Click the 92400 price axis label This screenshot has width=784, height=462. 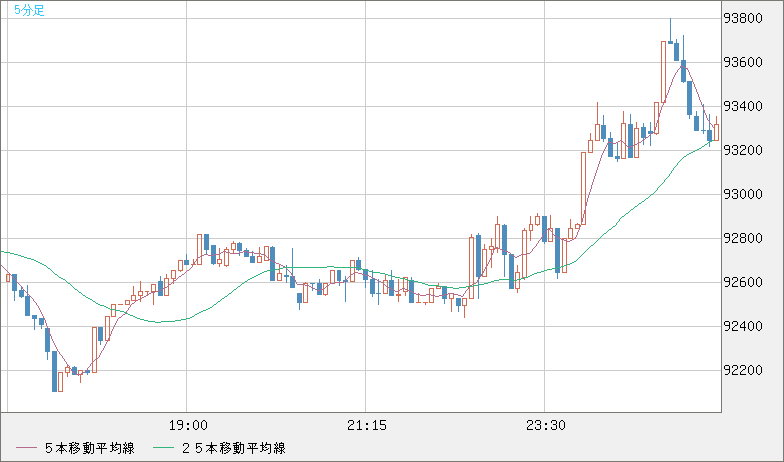743,326
